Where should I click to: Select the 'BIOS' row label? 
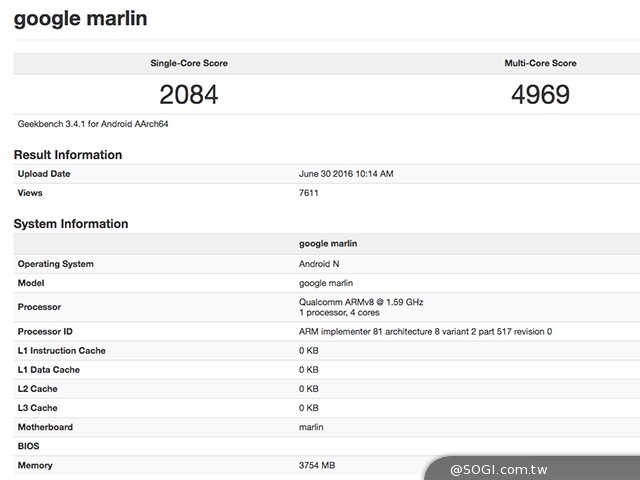click(29, 446)
